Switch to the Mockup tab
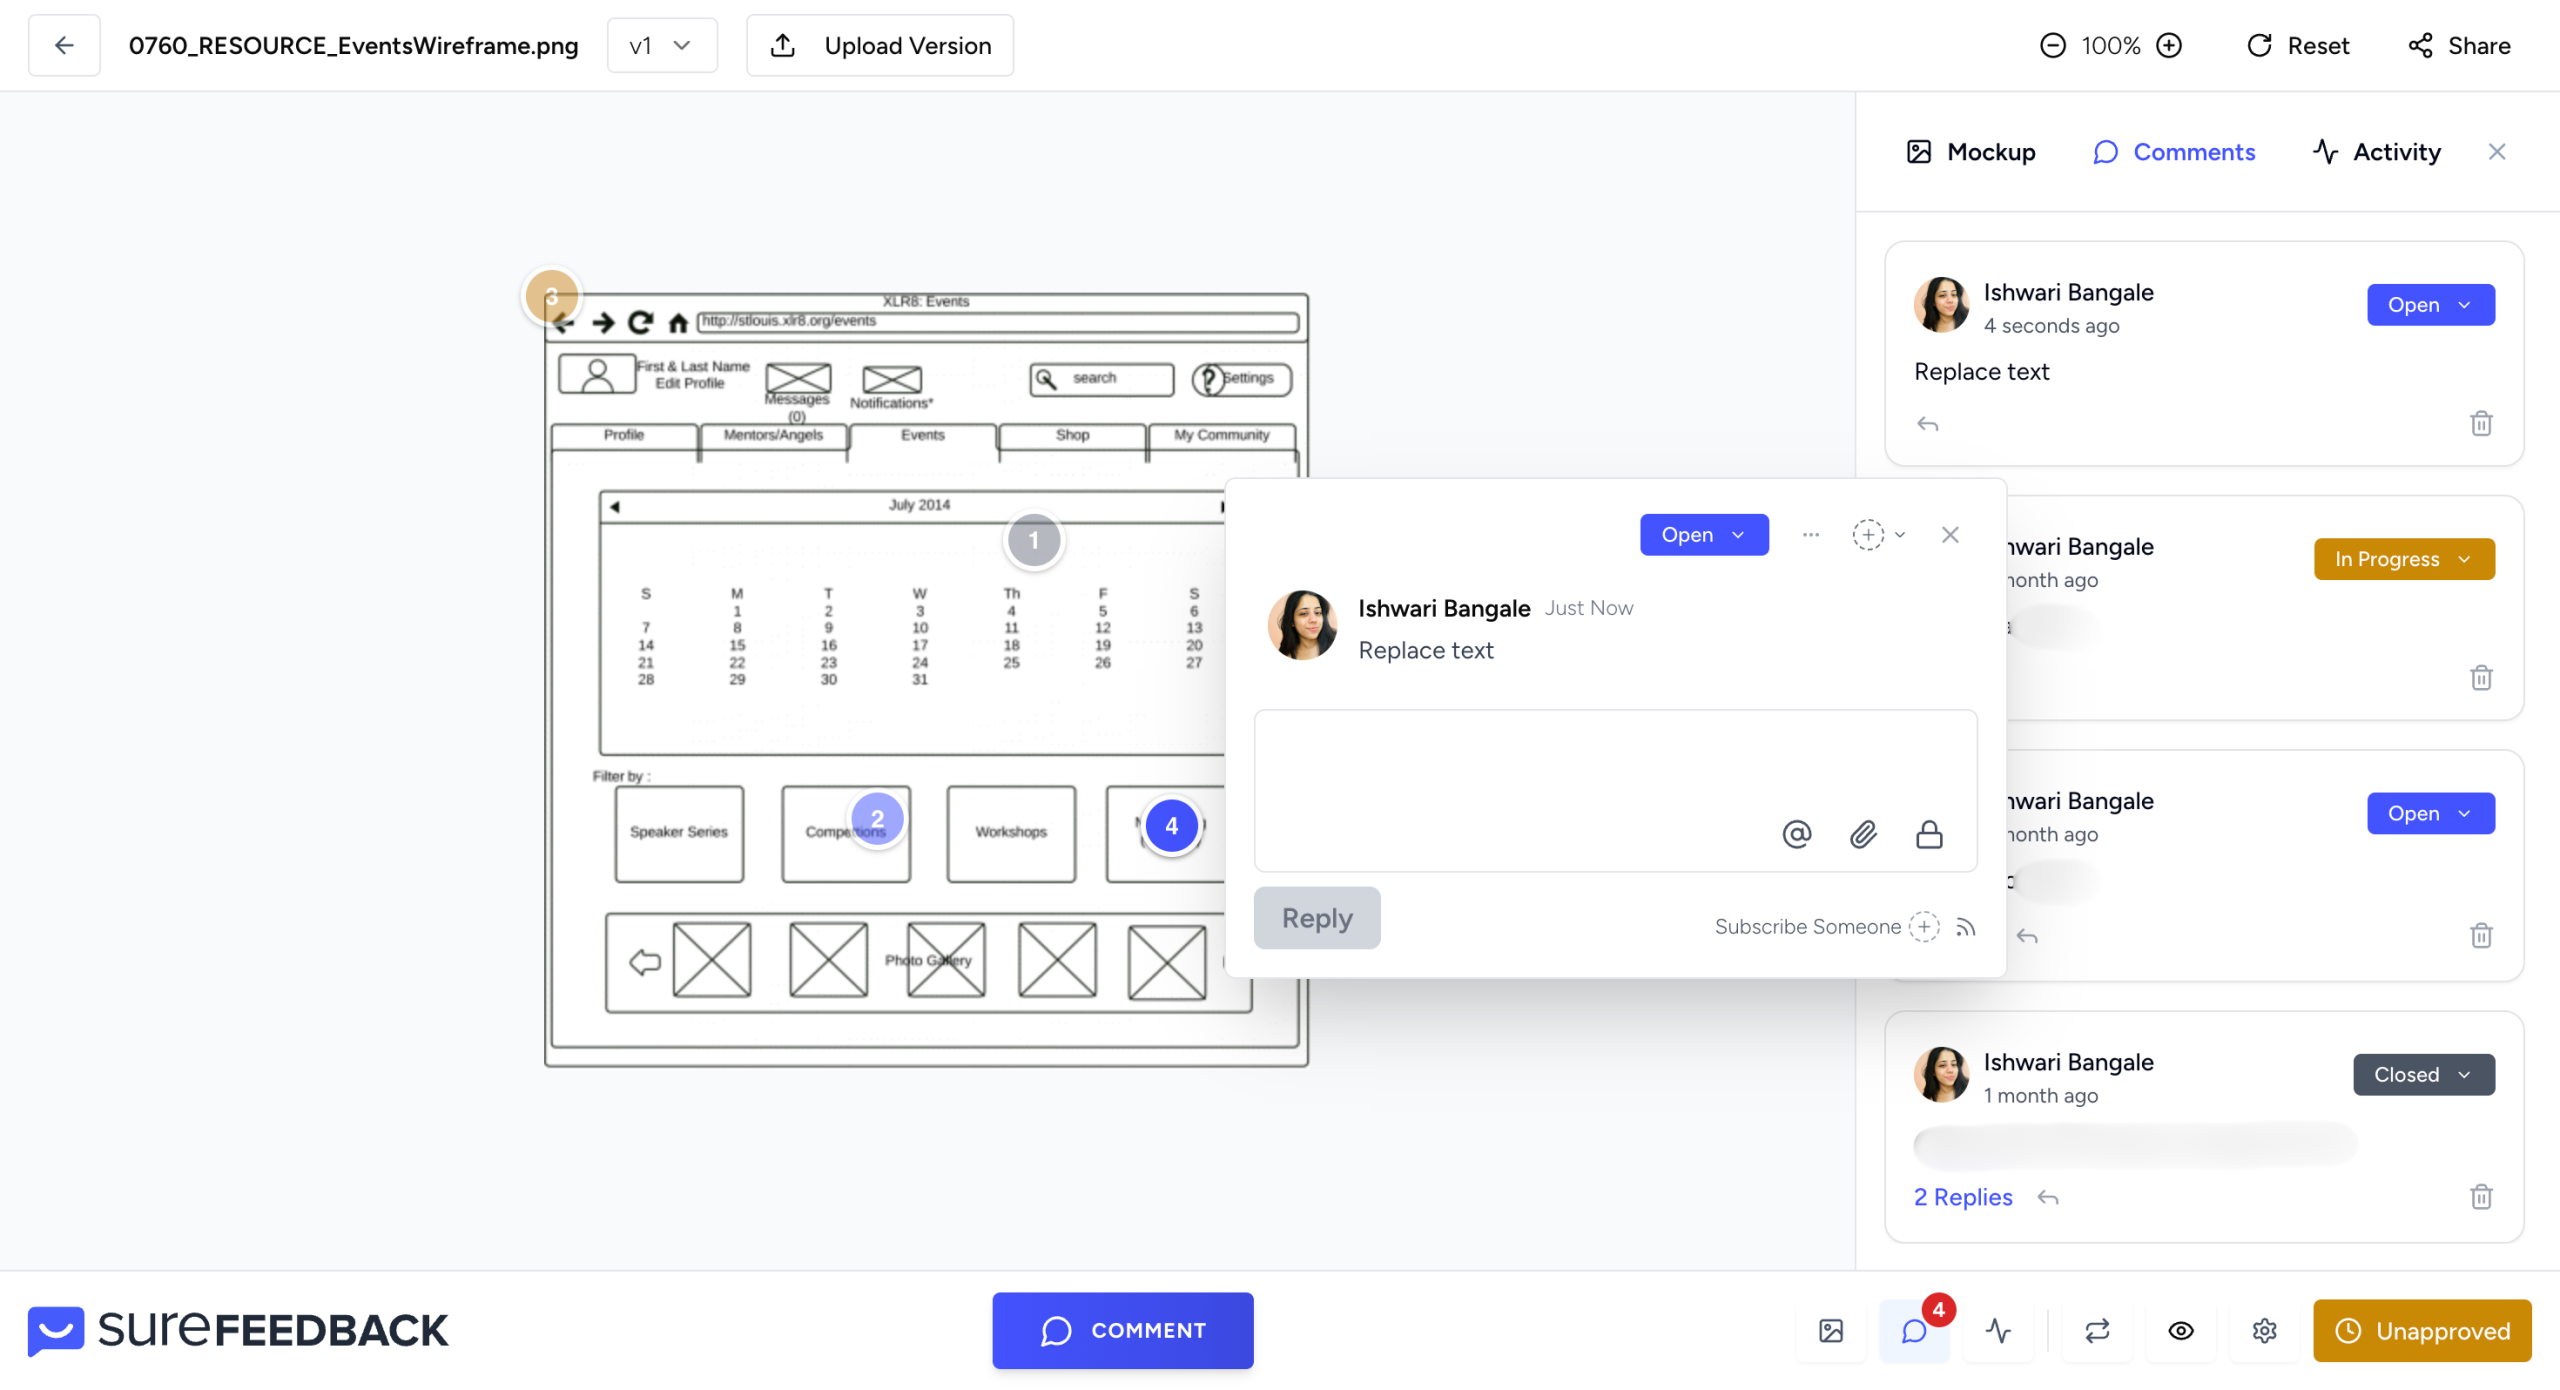2560x1390 pixels. (x=1970, y=151)
